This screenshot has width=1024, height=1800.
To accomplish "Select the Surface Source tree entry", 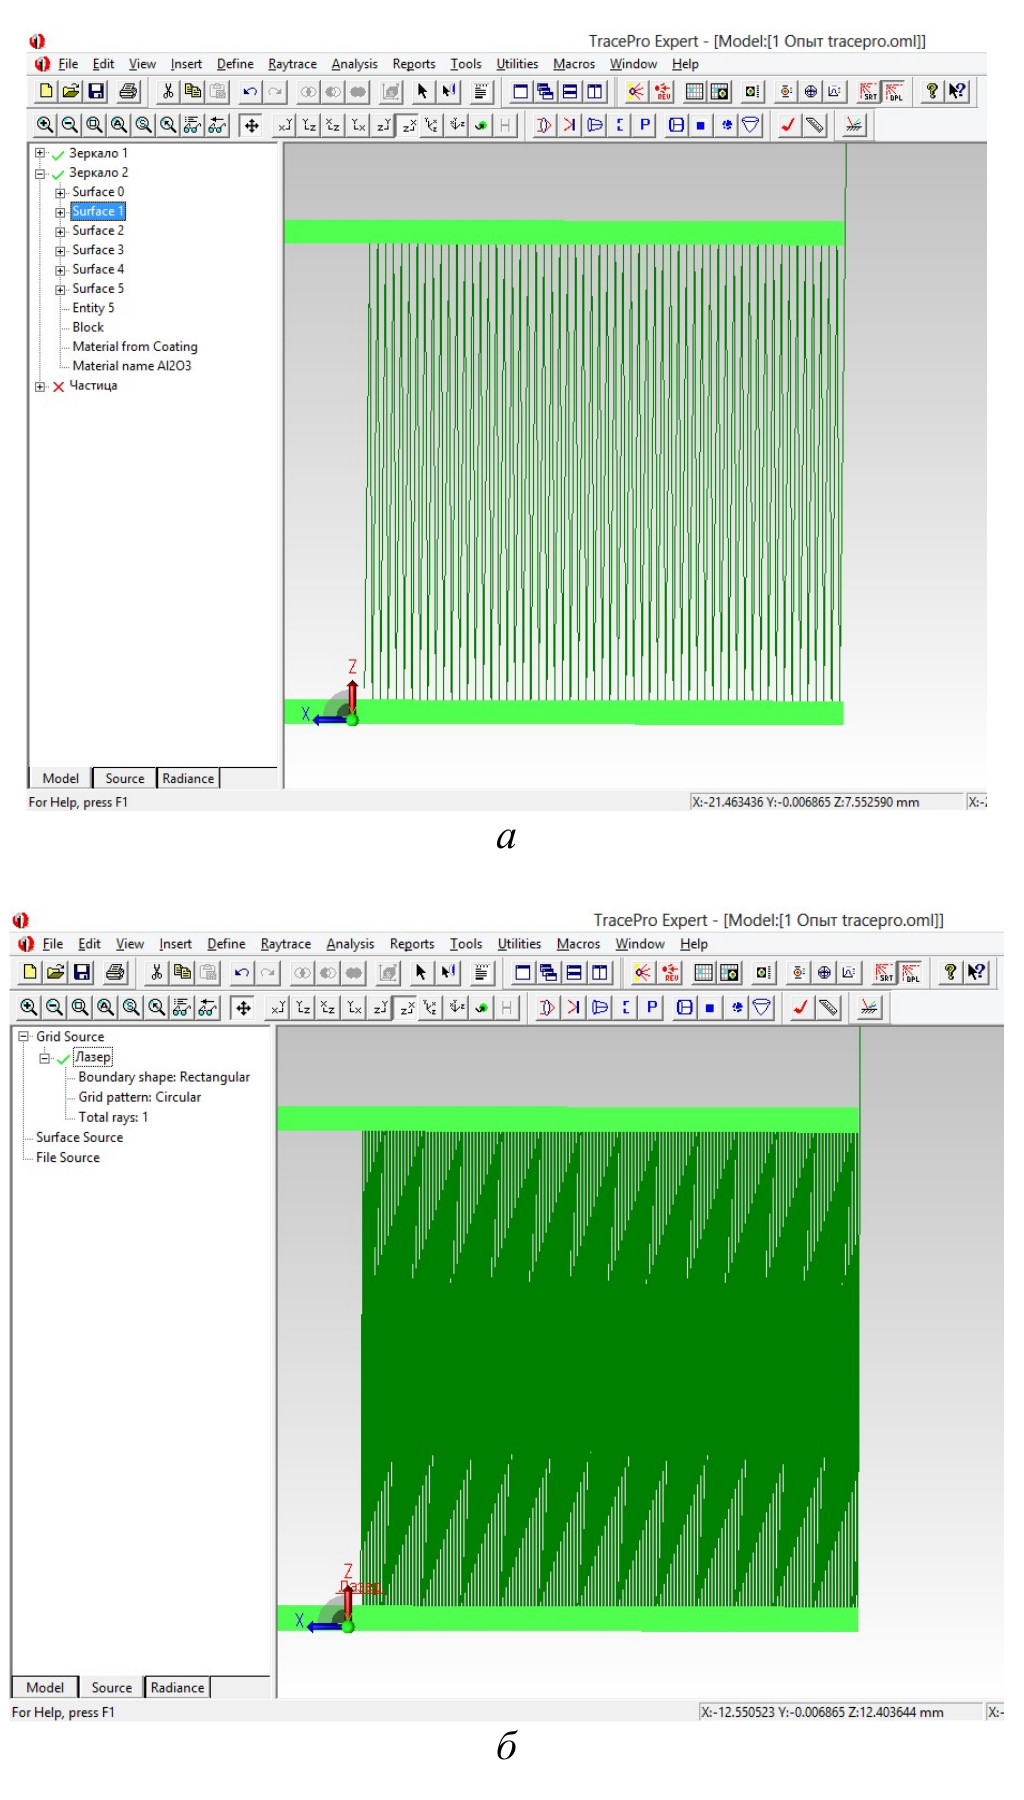I will 79,1138.
